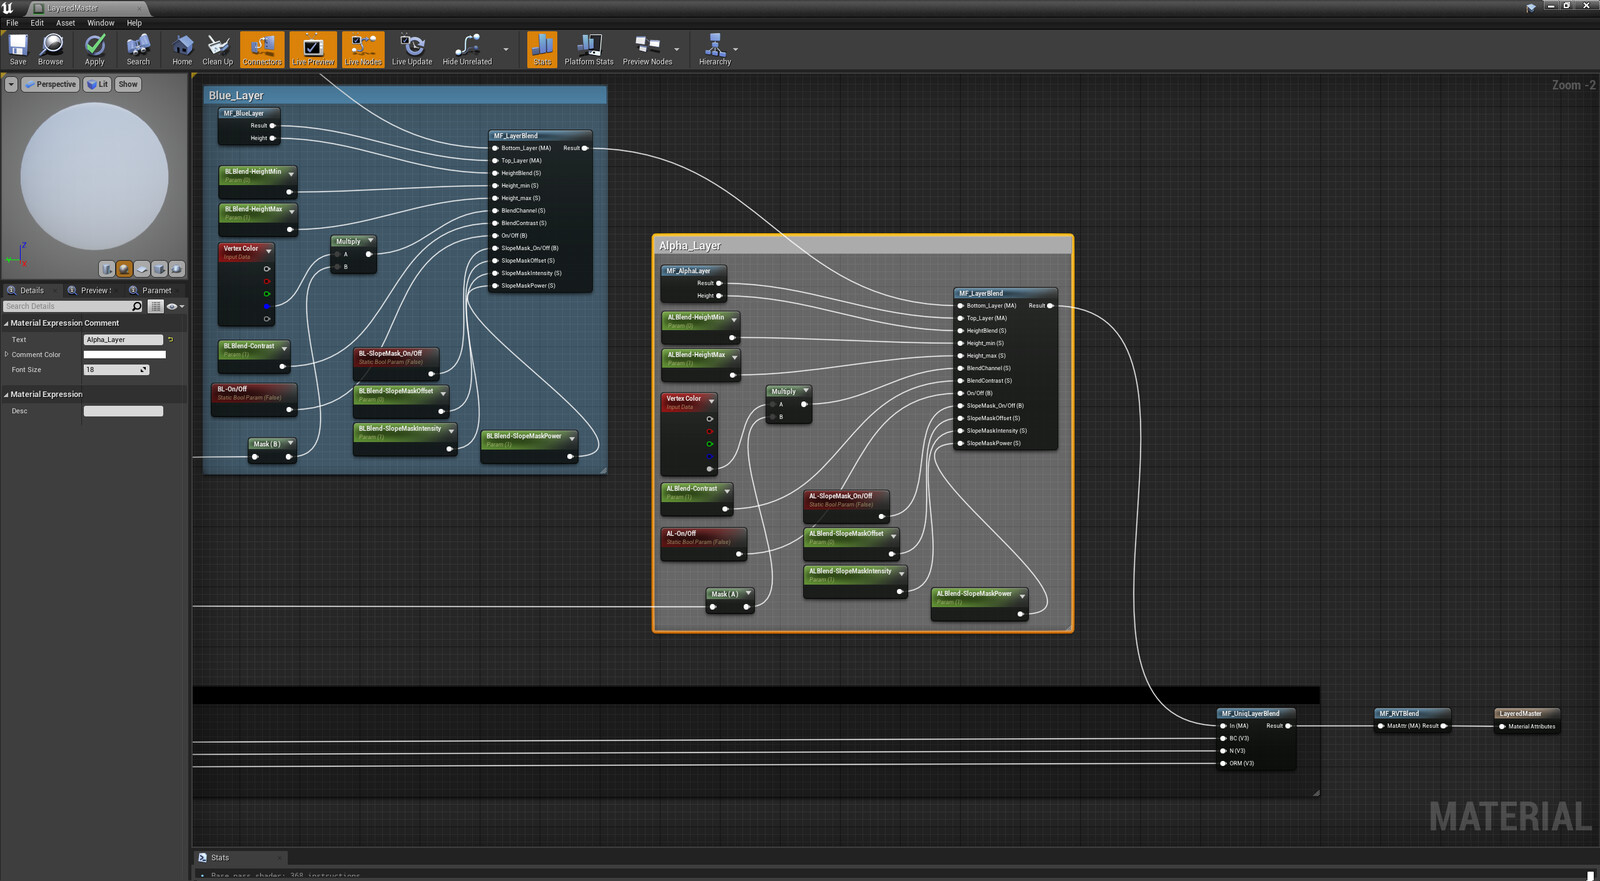1600x881 pixels.
Task: Open the Edit menu
Action: tap(37, 22)
